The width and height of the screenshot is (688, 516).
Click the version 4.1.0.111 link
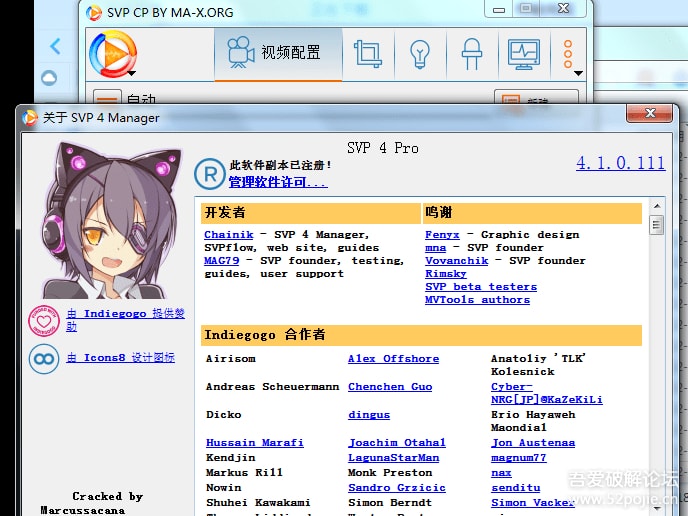[620, 163]
